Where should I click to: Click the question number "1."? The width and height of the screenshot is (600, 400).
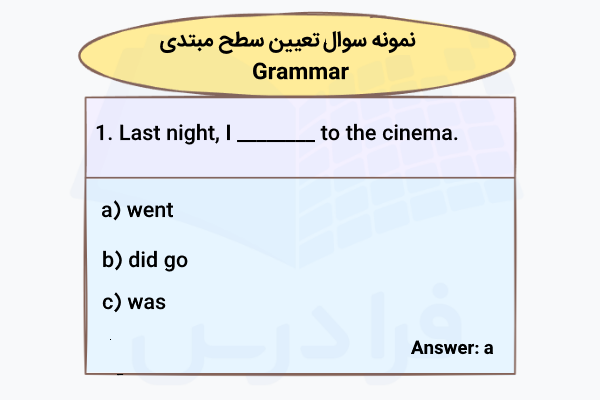tap(102, 133)
